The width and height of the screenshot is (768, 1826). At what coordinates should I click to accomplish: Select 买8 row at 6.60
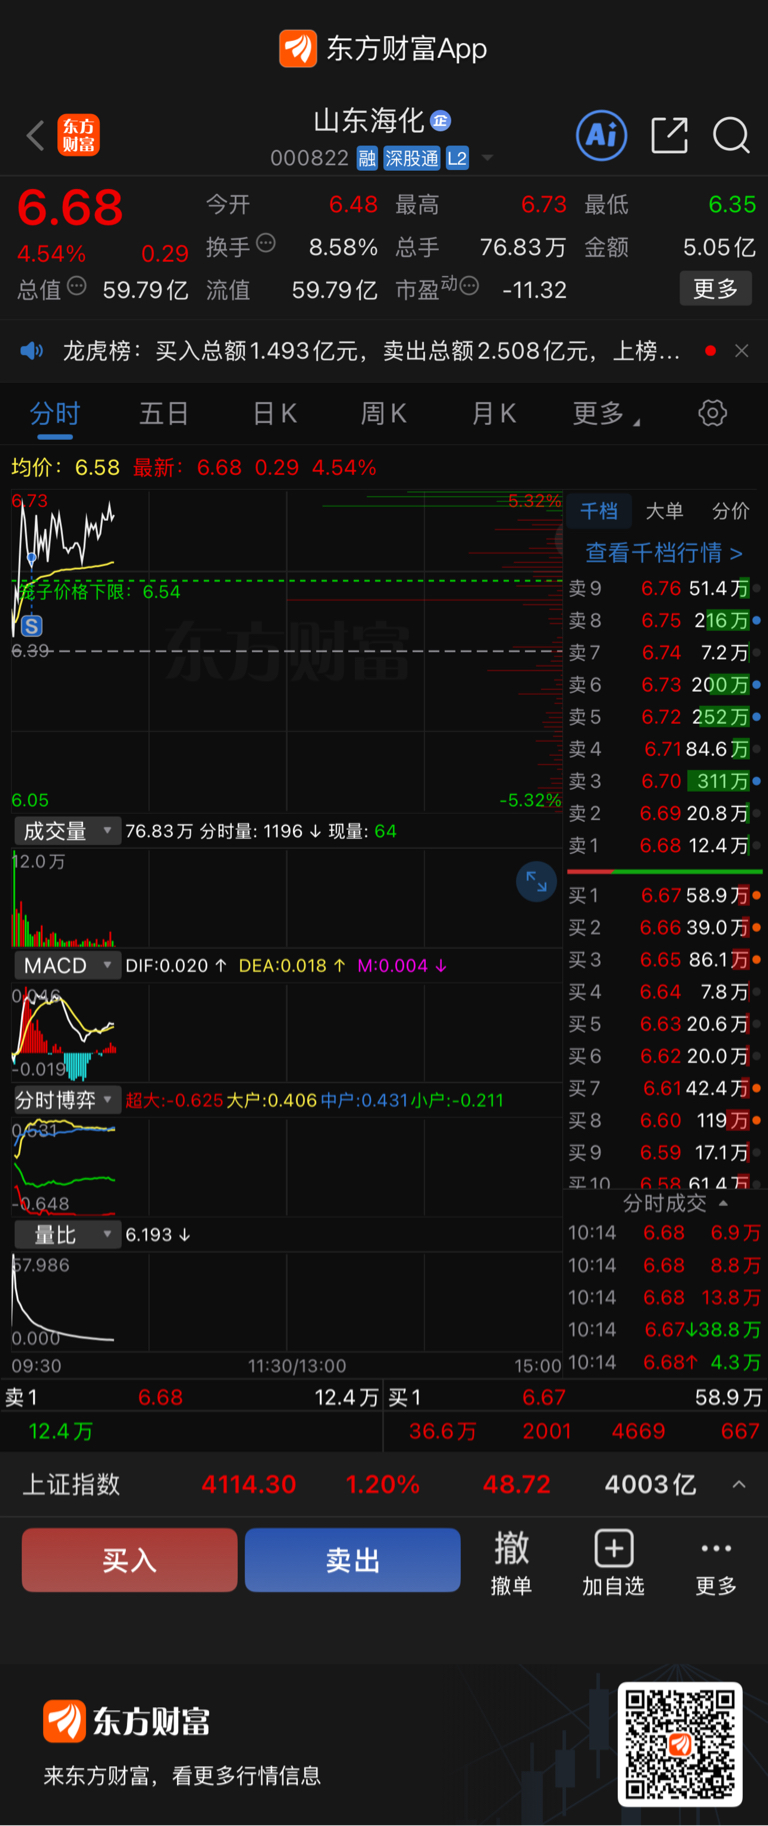665,1120
